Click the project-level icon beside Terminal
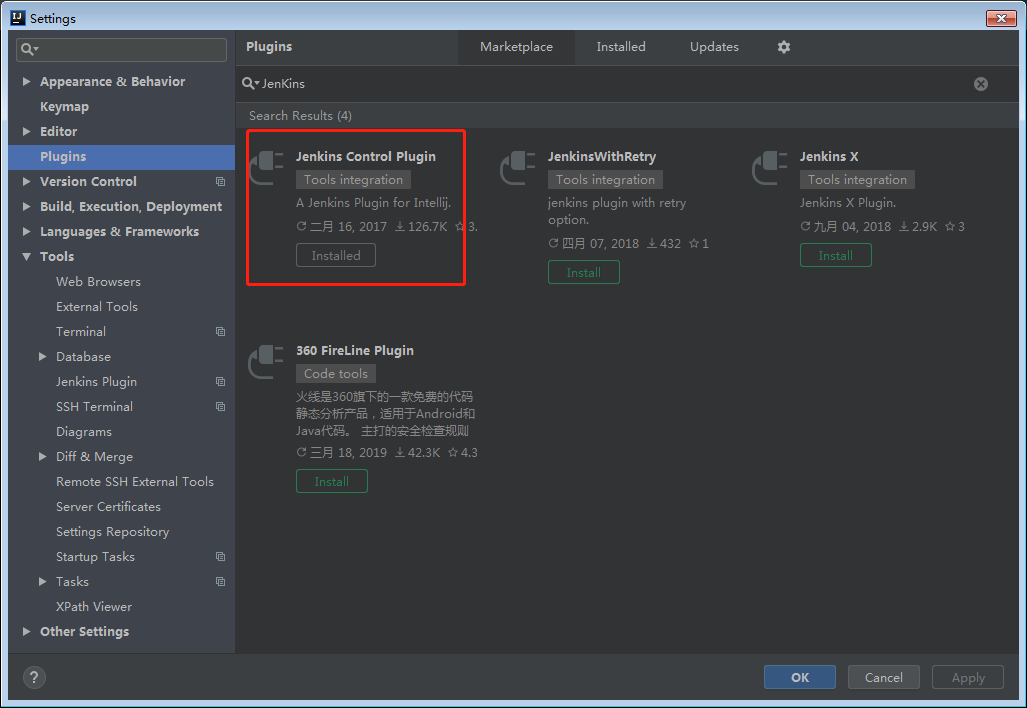This screenshot has width=1027, height=708. click(x=221, y=331)
